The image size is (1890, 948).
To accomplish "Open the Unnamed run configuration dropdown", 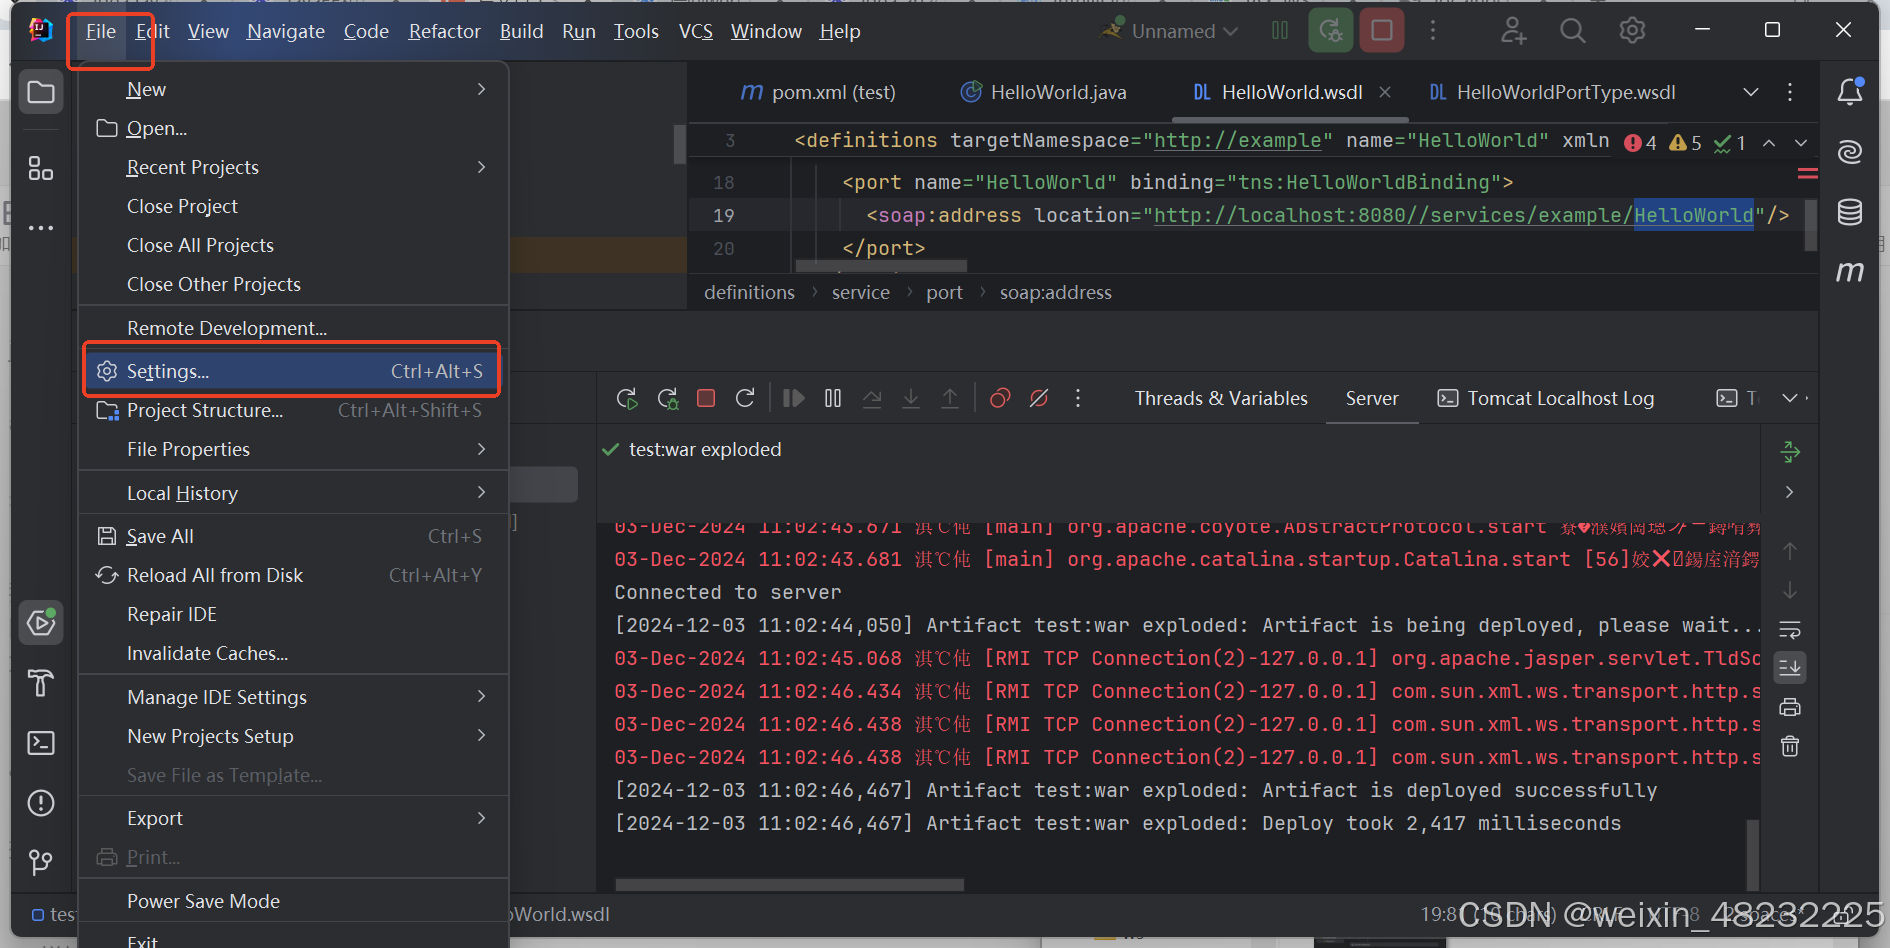I will tap(1171, 31).
